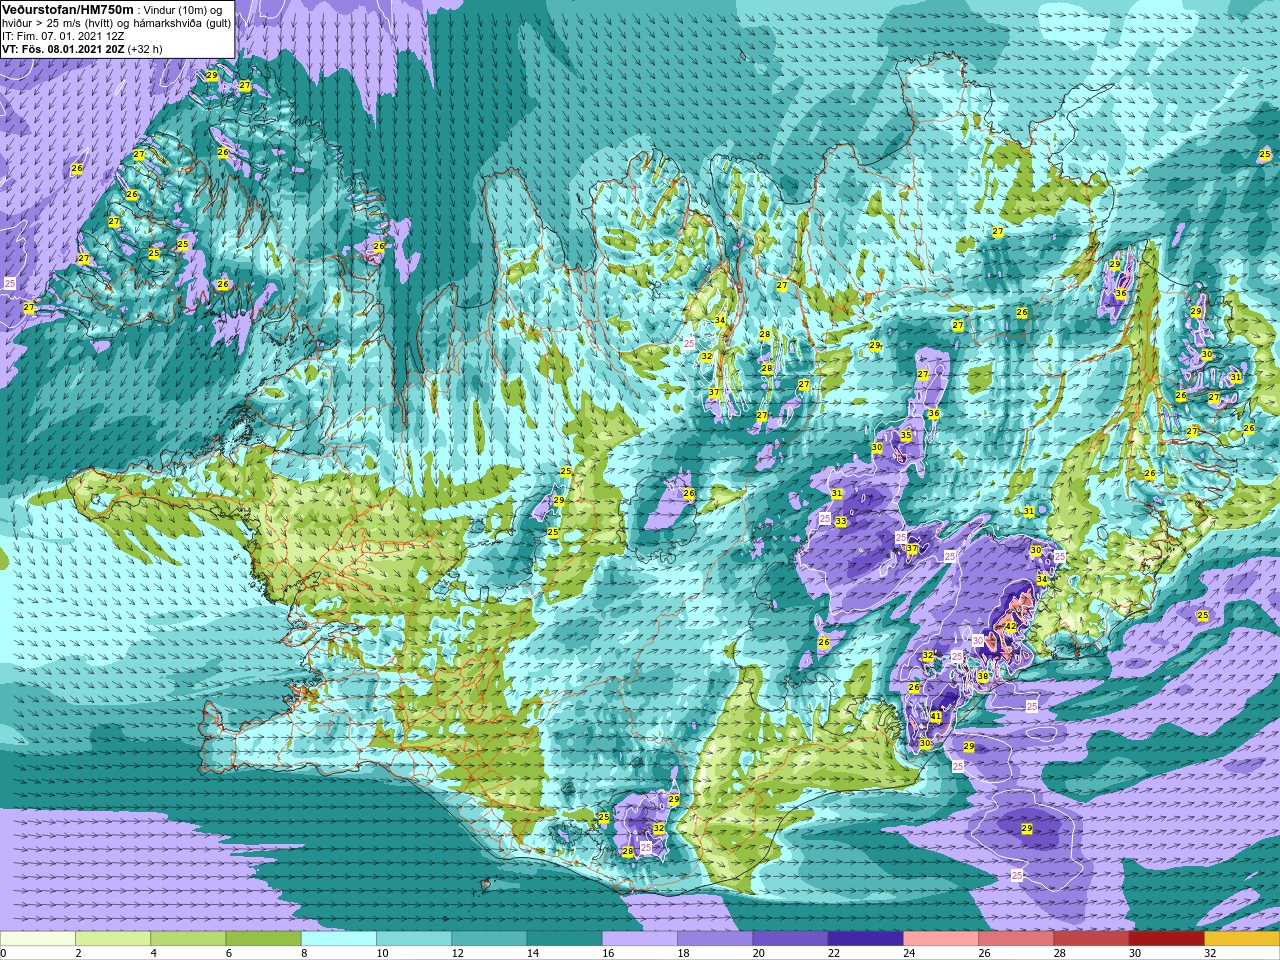1280x960 pixels.
Task: Click the yellow gust label 38
Action: 983,677
